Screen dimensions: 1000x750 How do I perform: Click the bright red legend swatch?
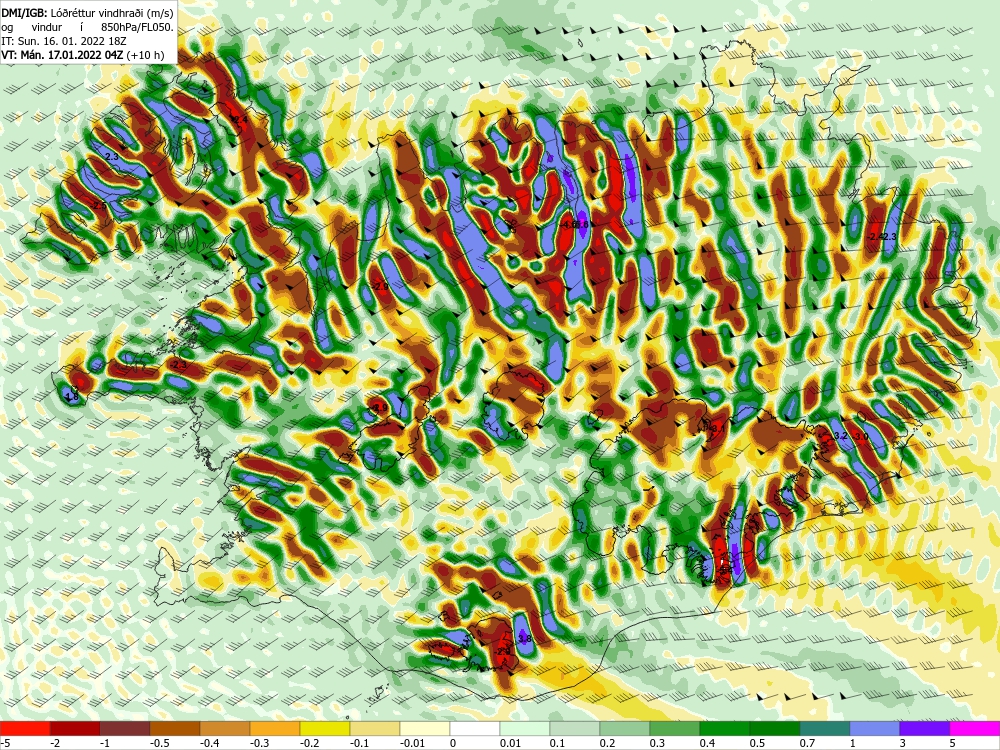pos(25,728)
